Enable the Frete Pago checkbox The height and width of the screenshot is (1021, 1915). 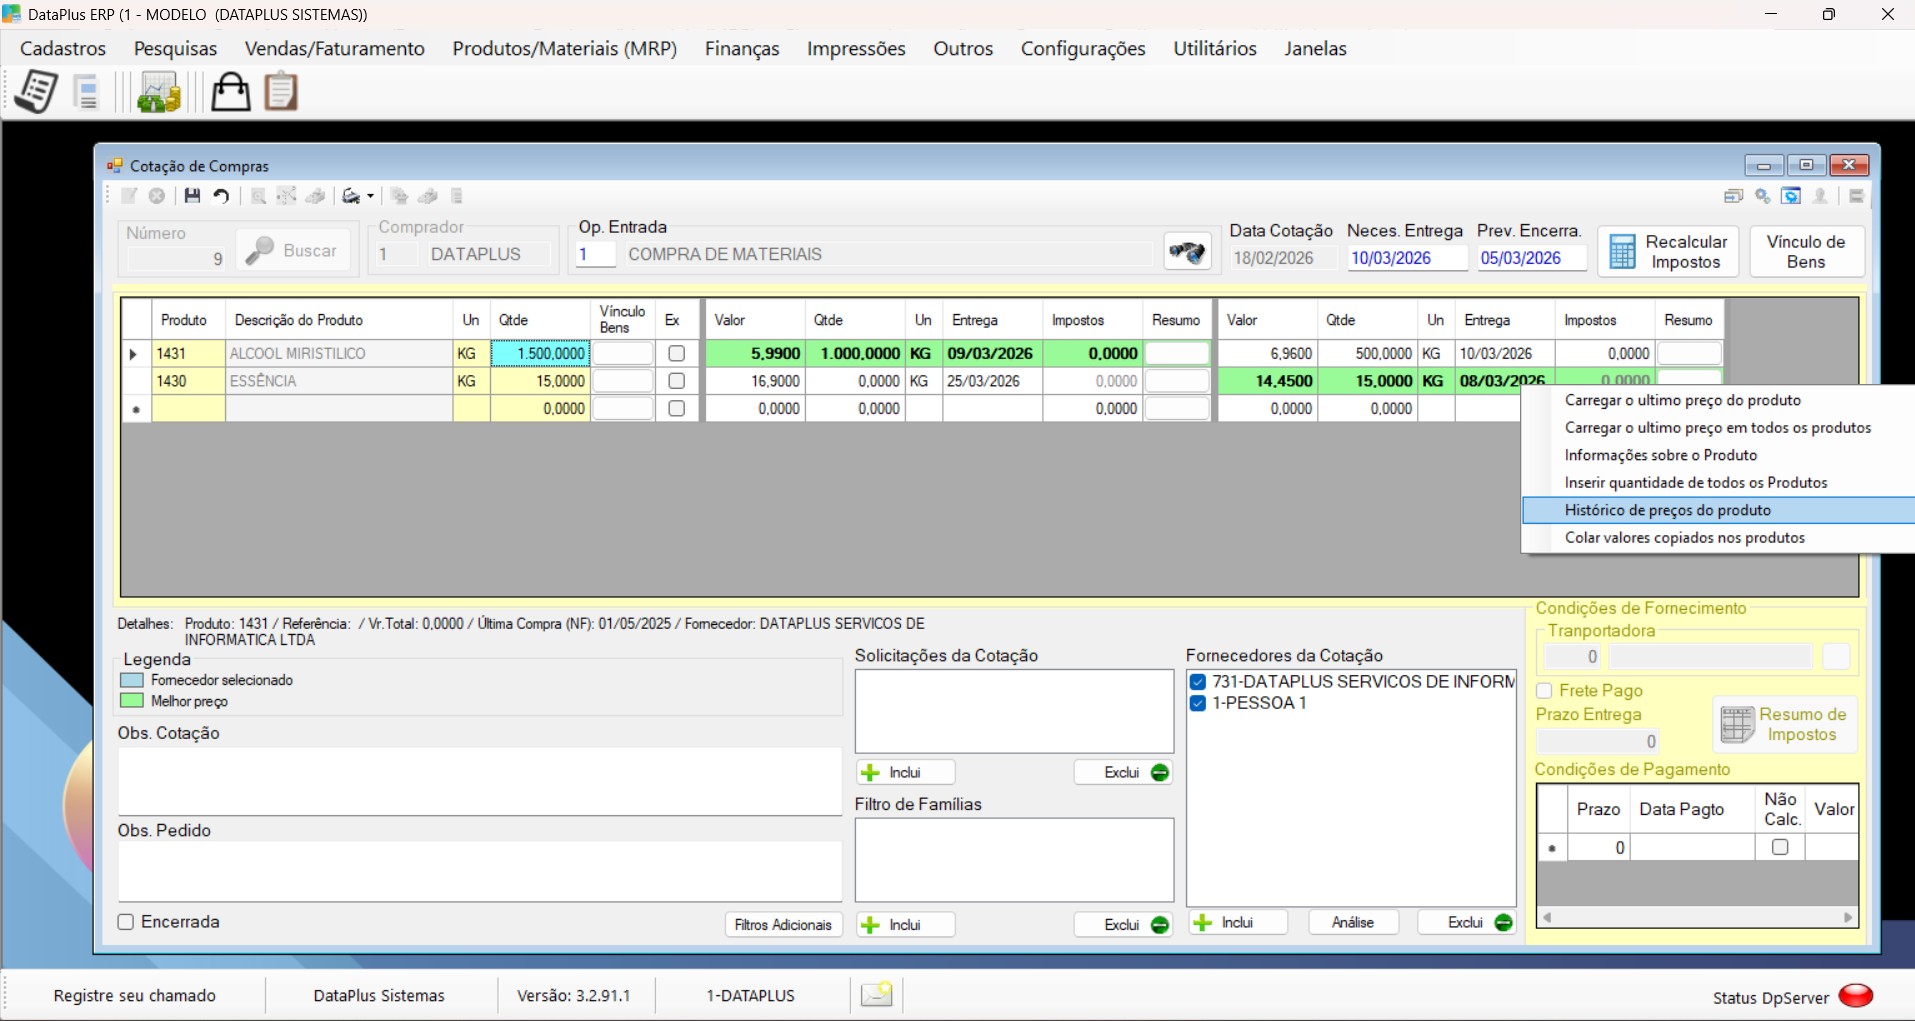pyautogui.click(x=1544, y=691)
